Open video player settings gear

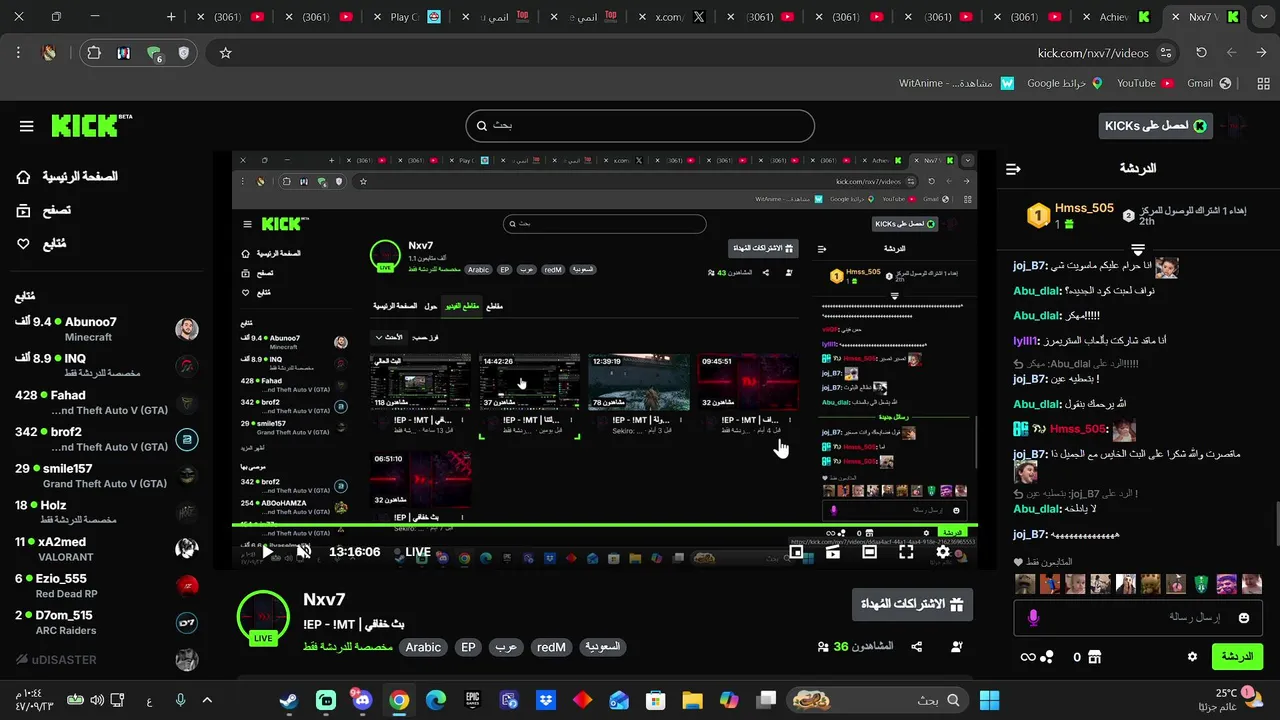[x=943, y=551]
